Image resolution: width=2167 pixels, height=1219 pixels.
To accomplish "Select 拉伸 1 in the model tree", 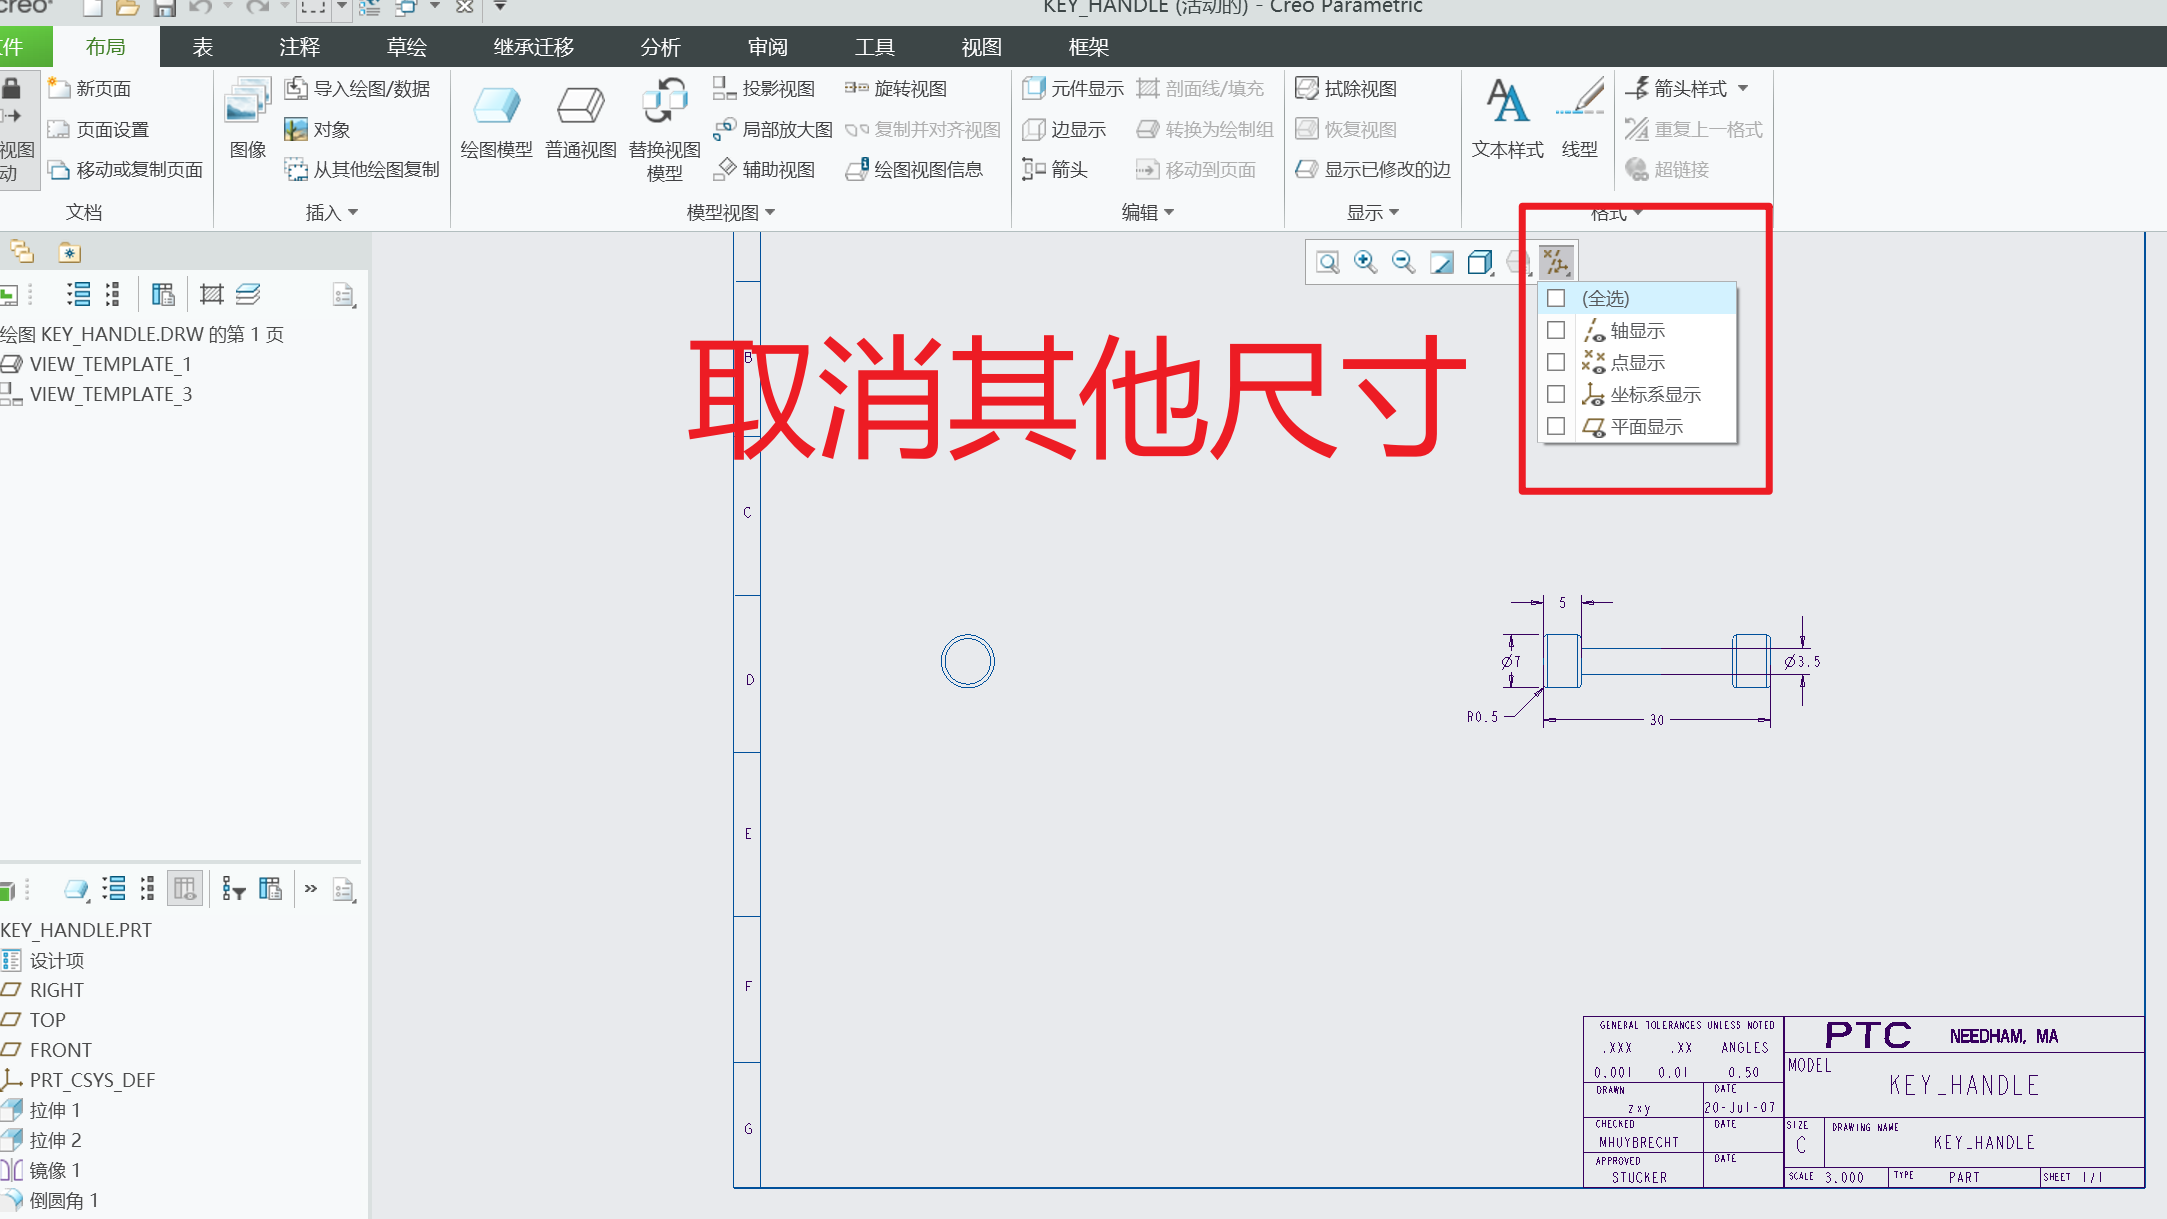I will point(55,1110).
